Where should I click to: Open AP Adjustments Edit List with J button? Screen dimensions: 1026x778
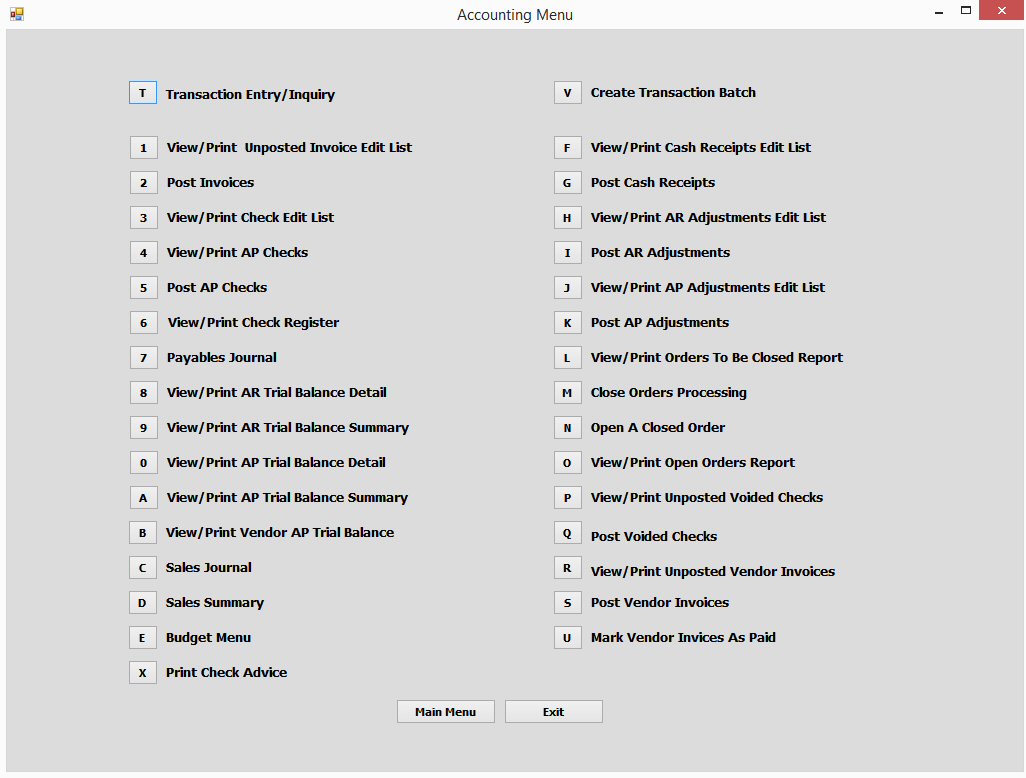[567, 288]
